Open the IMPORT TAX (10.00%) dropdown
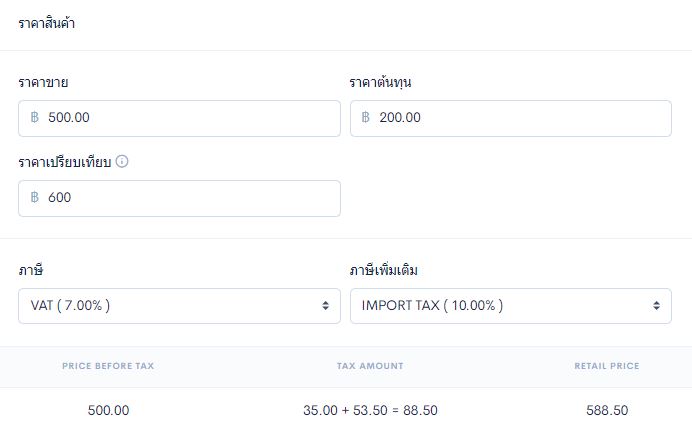Image resolution: width=692 pixels, height=432 pixels. pyautogui.click(x=511, y=306)
